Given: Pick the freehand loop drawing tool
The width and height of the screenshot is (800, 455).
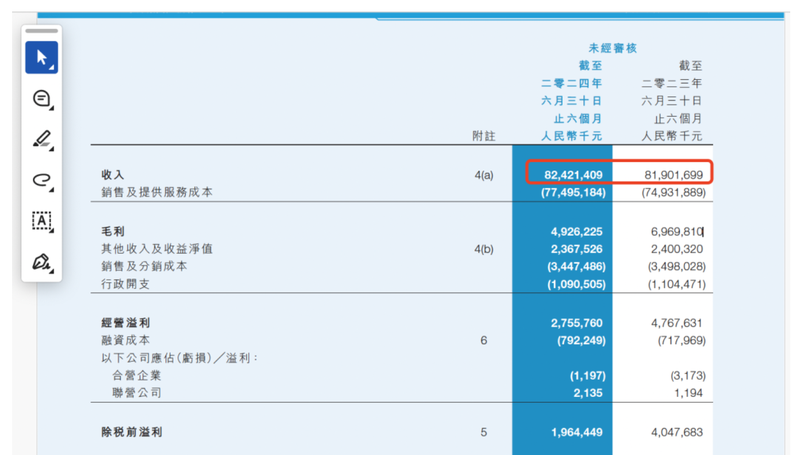Looking at the screenshot, I should [41, 180].
